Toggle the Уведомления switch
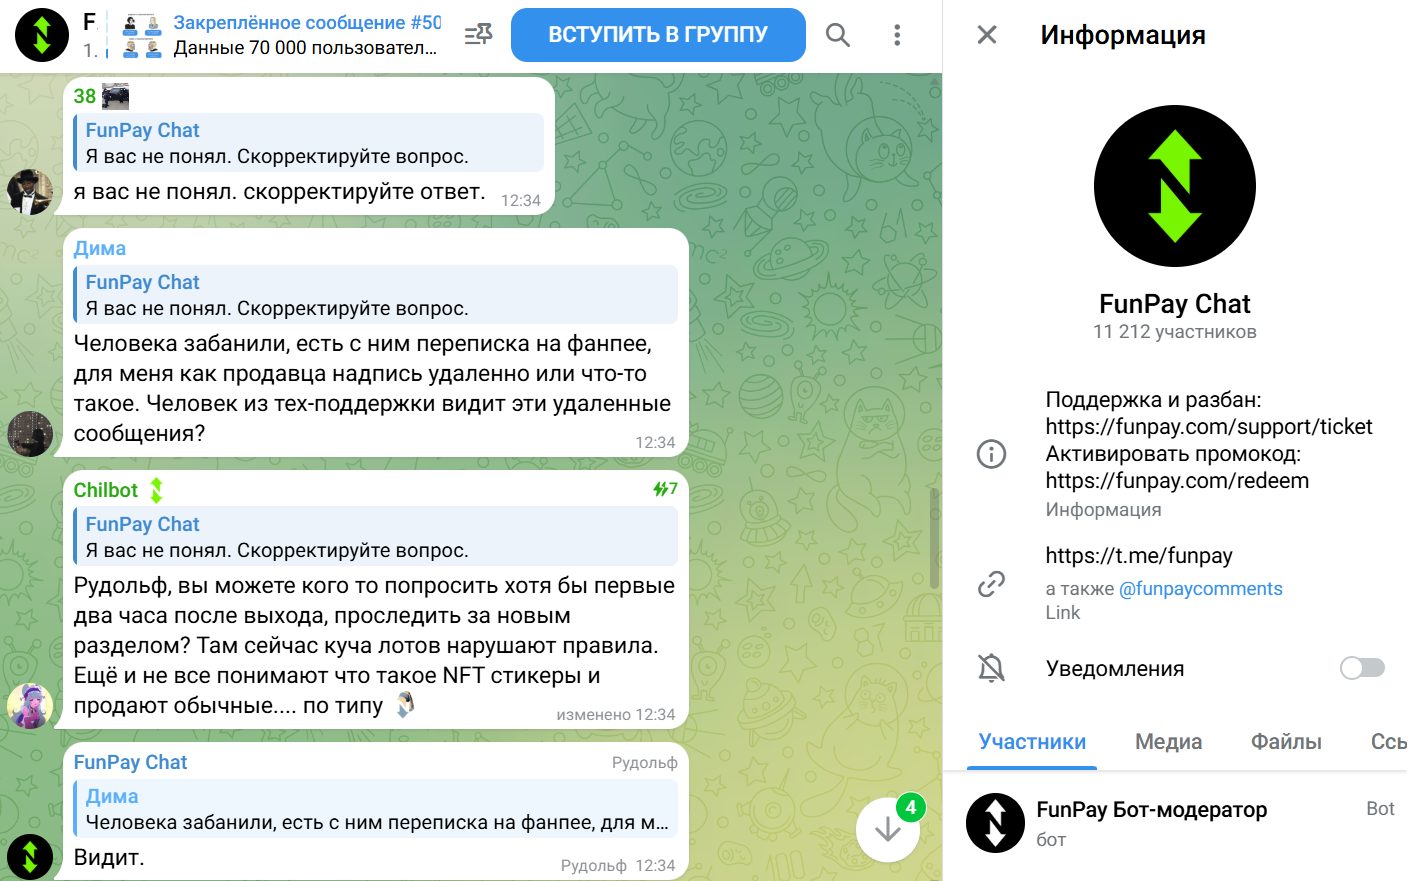 tap(1363, 668)
